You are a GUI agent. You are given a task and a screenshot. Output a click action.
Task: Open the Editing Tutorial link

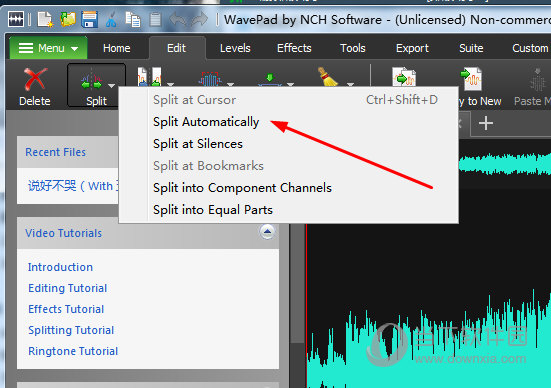pyautogui.click(x=67, y=288)
